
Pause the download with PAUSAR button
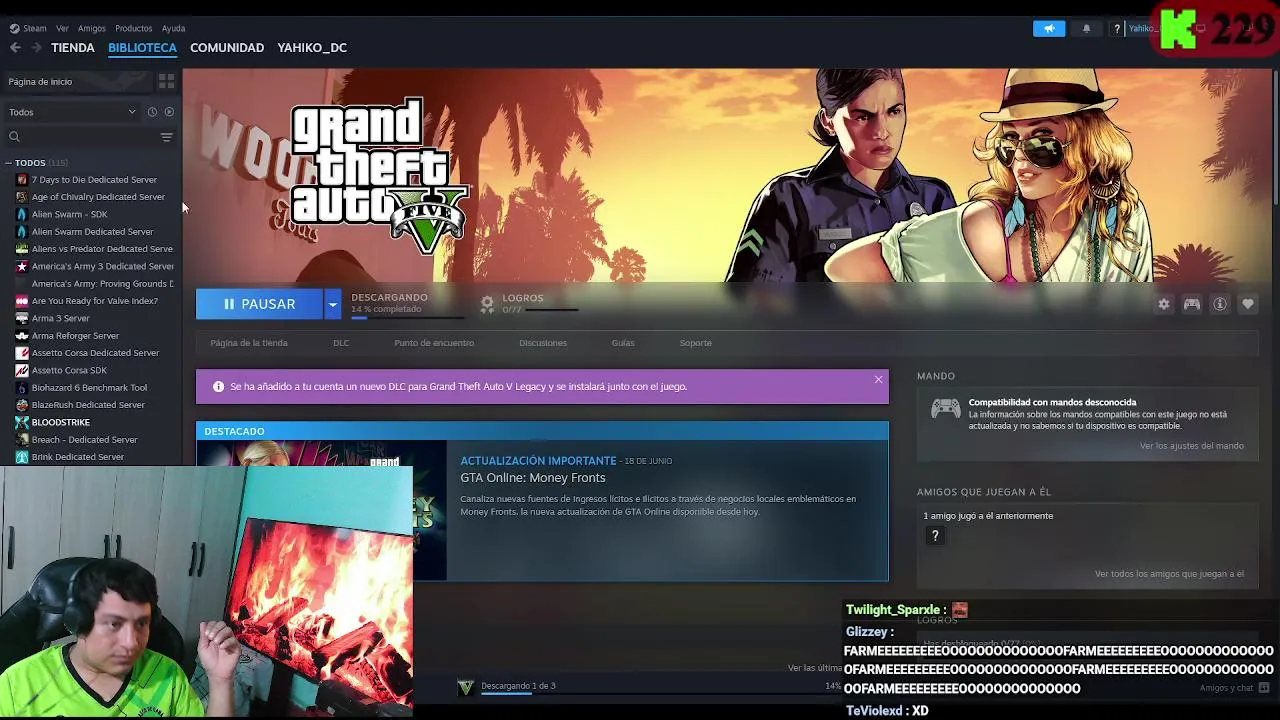[259, 304]
